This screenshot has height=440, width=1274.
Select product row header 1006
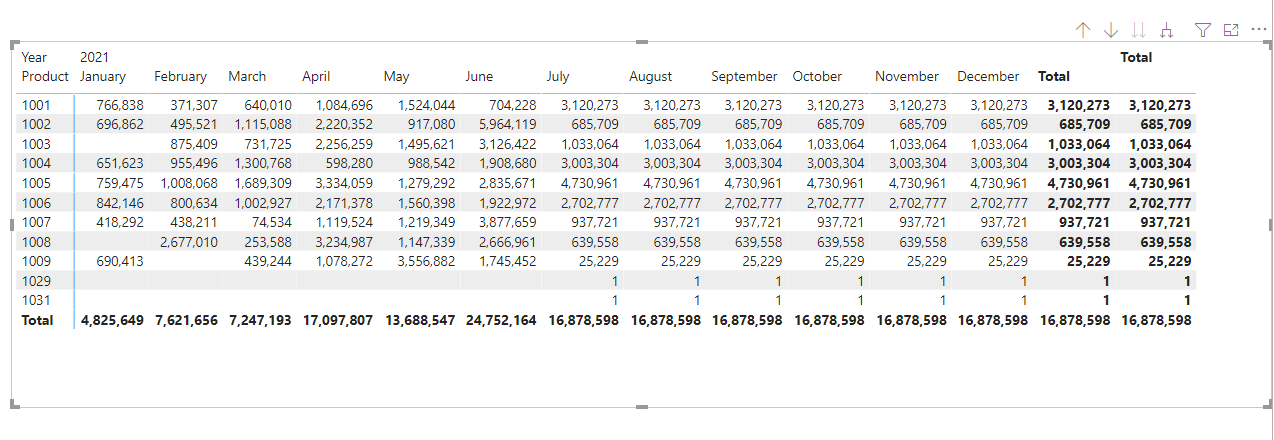pyautogui.click(x=35, y=202)
